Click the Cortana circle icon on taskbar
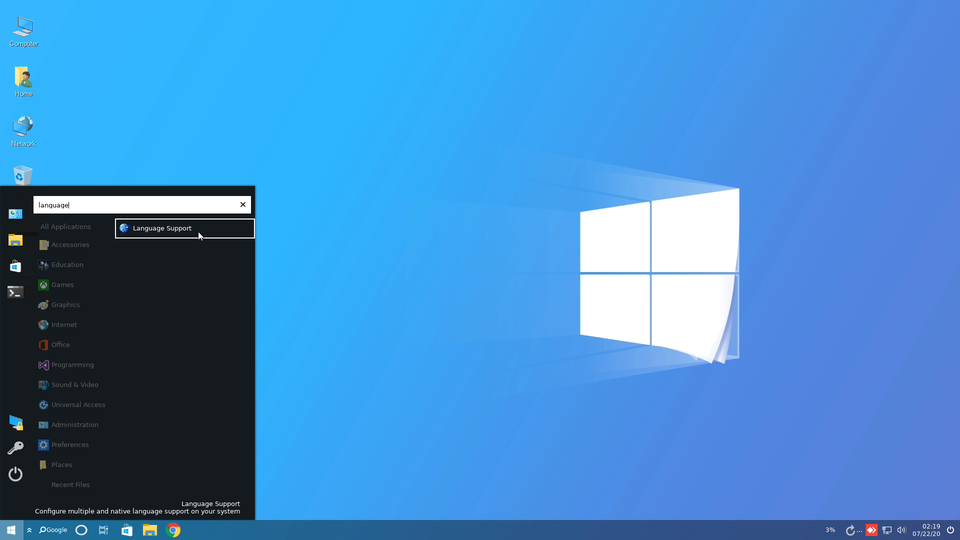Viewport: 960px width, 540px height. 81,530
